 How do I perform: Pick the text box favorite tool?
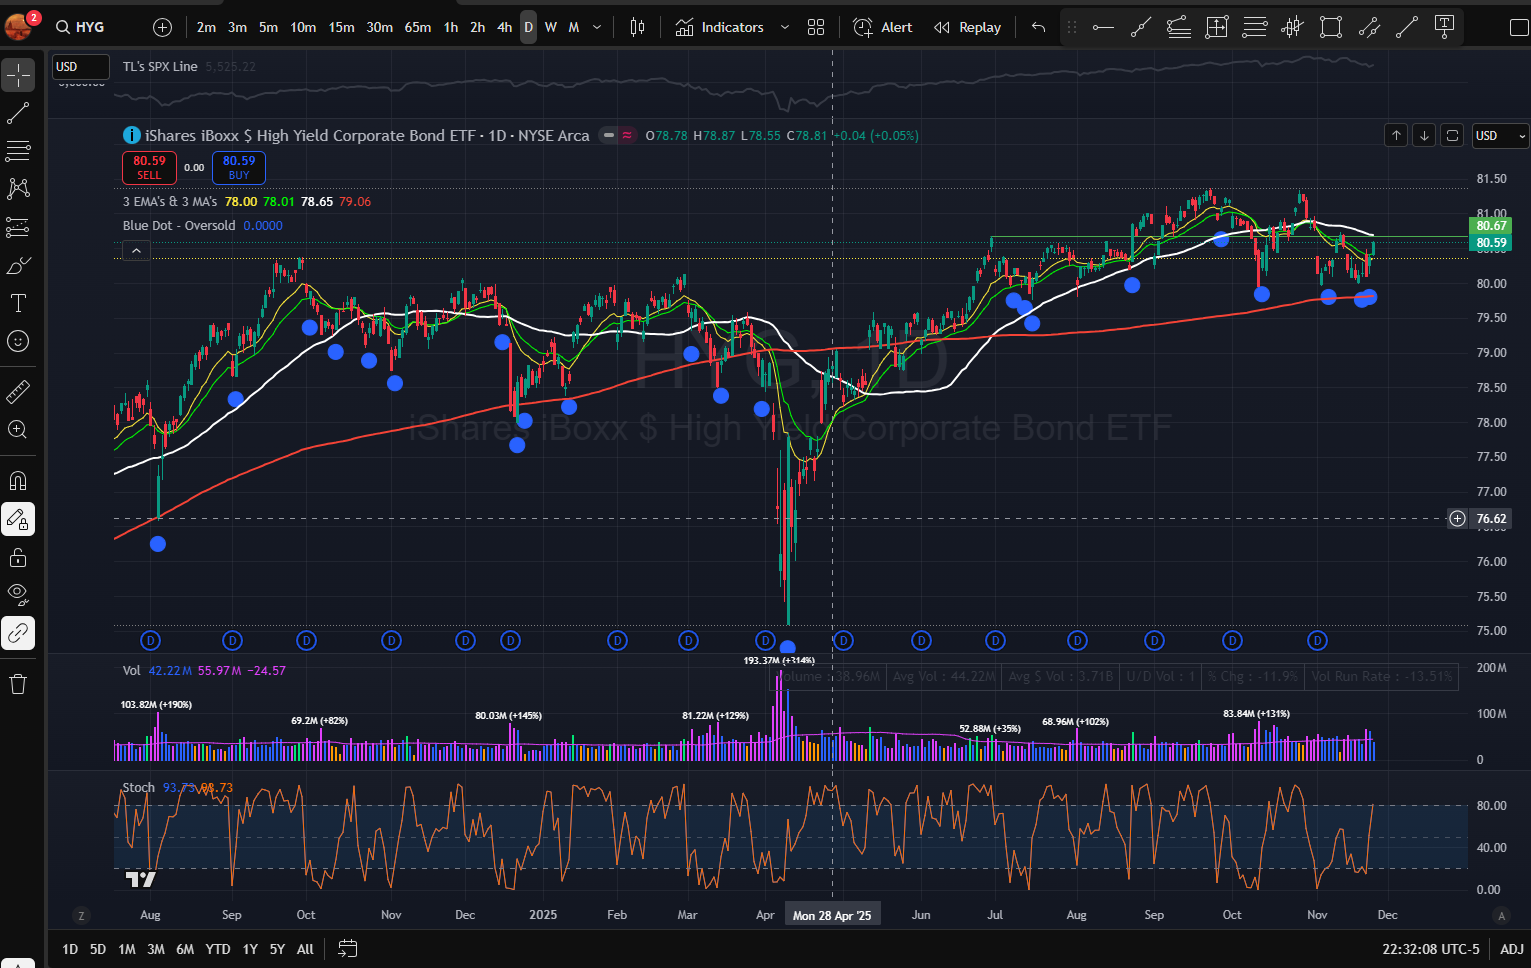click(x=1444, y=27)
